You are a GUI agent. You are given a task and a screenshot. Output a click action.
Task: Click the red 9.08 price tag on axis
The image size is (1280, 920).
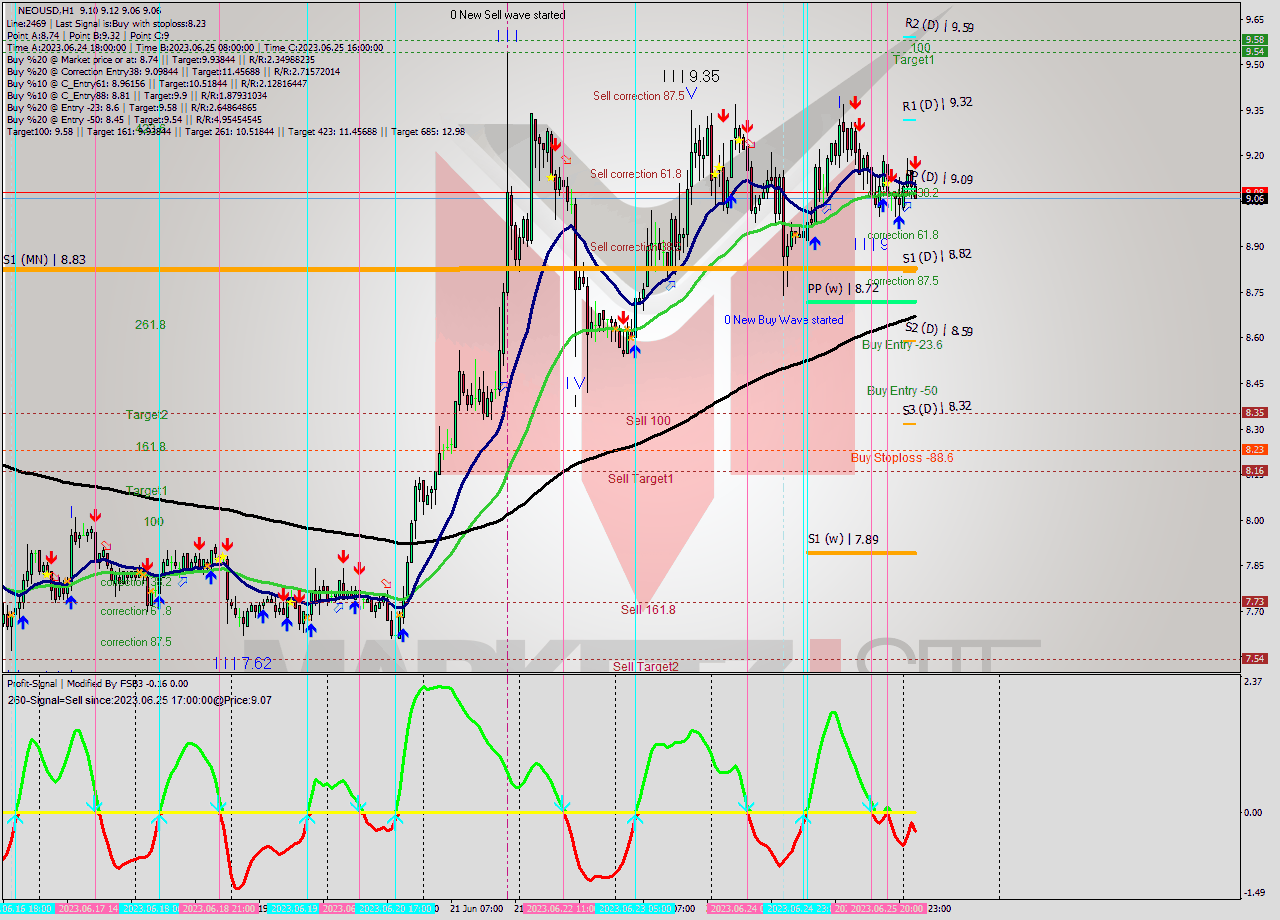click(1254, 191)
